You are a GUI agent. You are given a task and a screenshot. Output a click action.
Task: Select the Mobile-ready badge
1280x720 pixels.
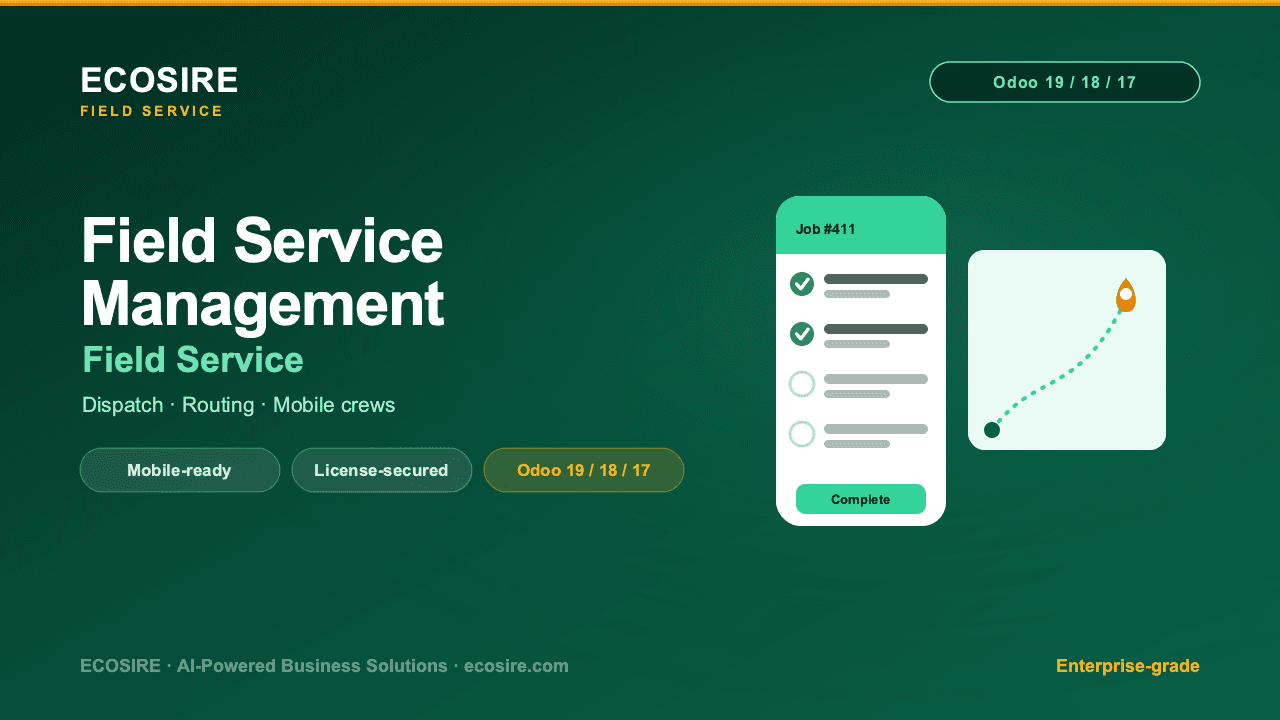[x=180, y=470]
